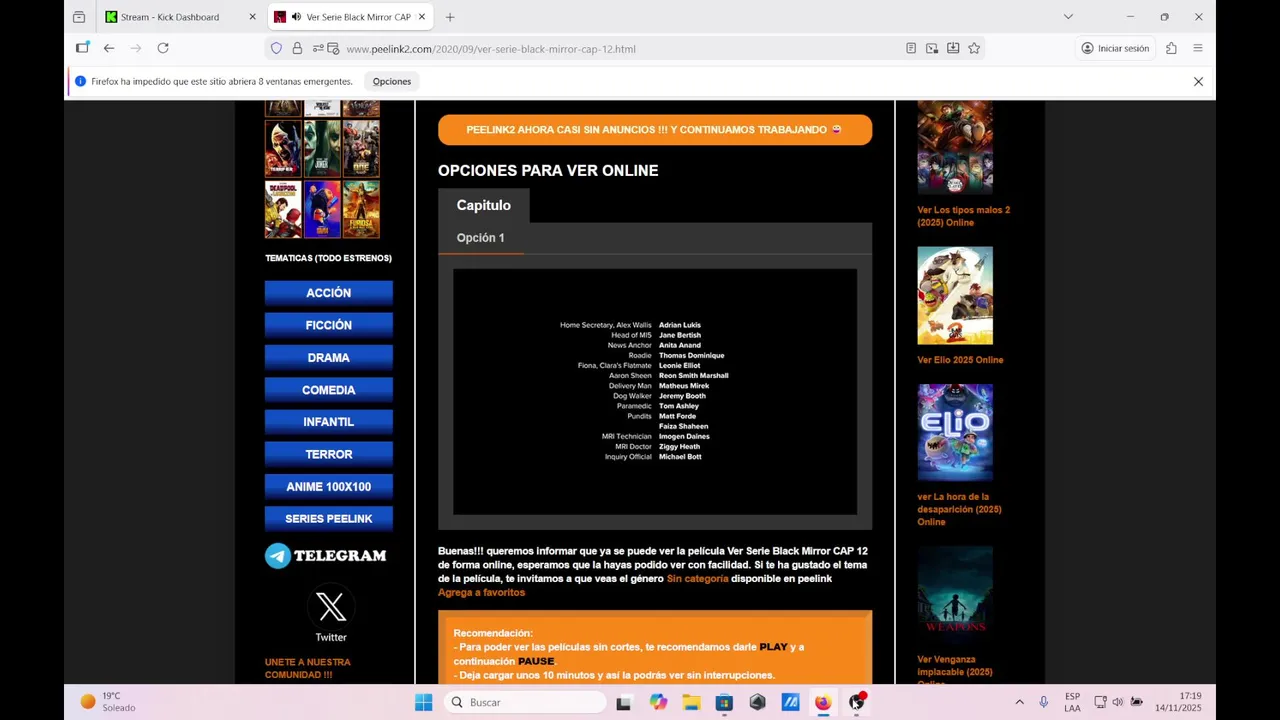Open File Explorer from taskbar

(691, 702)
